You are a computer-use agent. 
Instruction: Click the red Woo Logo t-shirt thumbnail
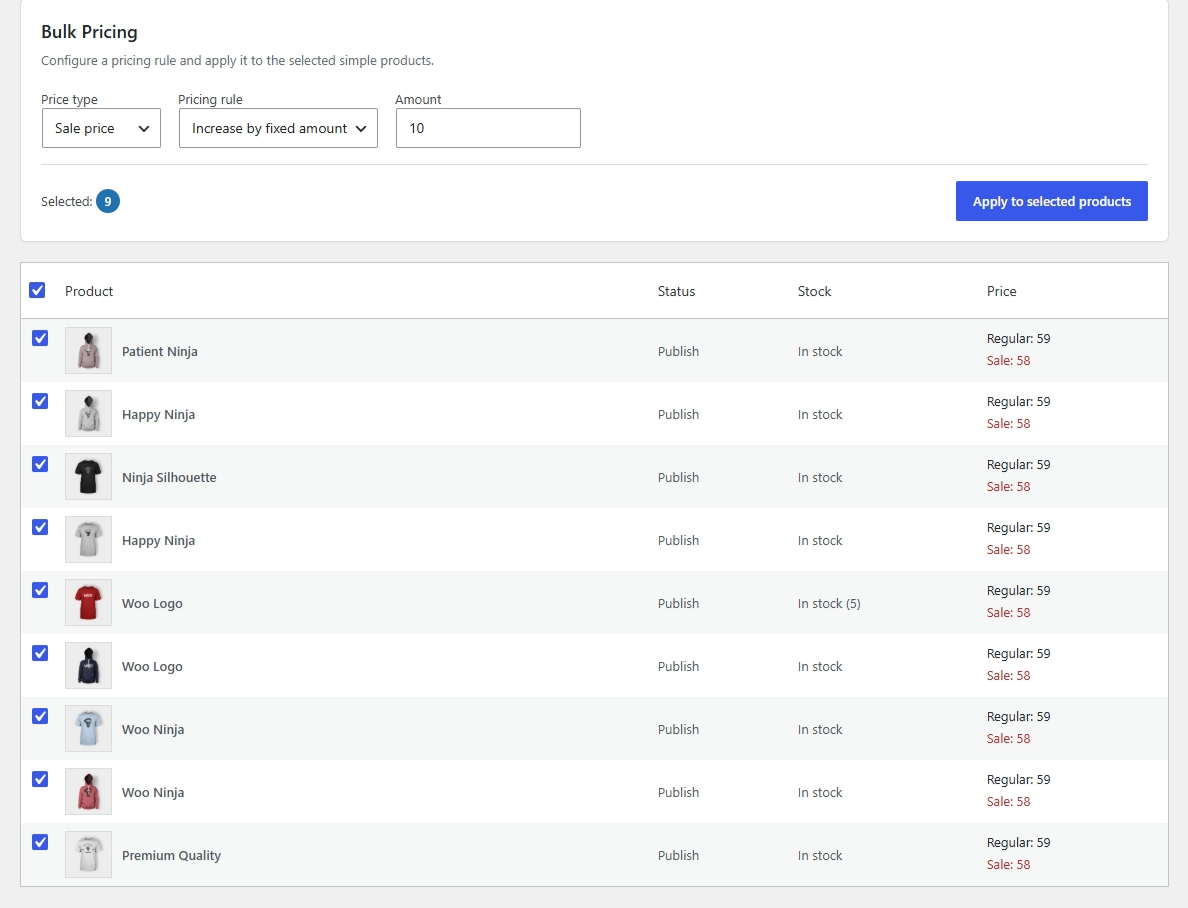click(89, 603)
